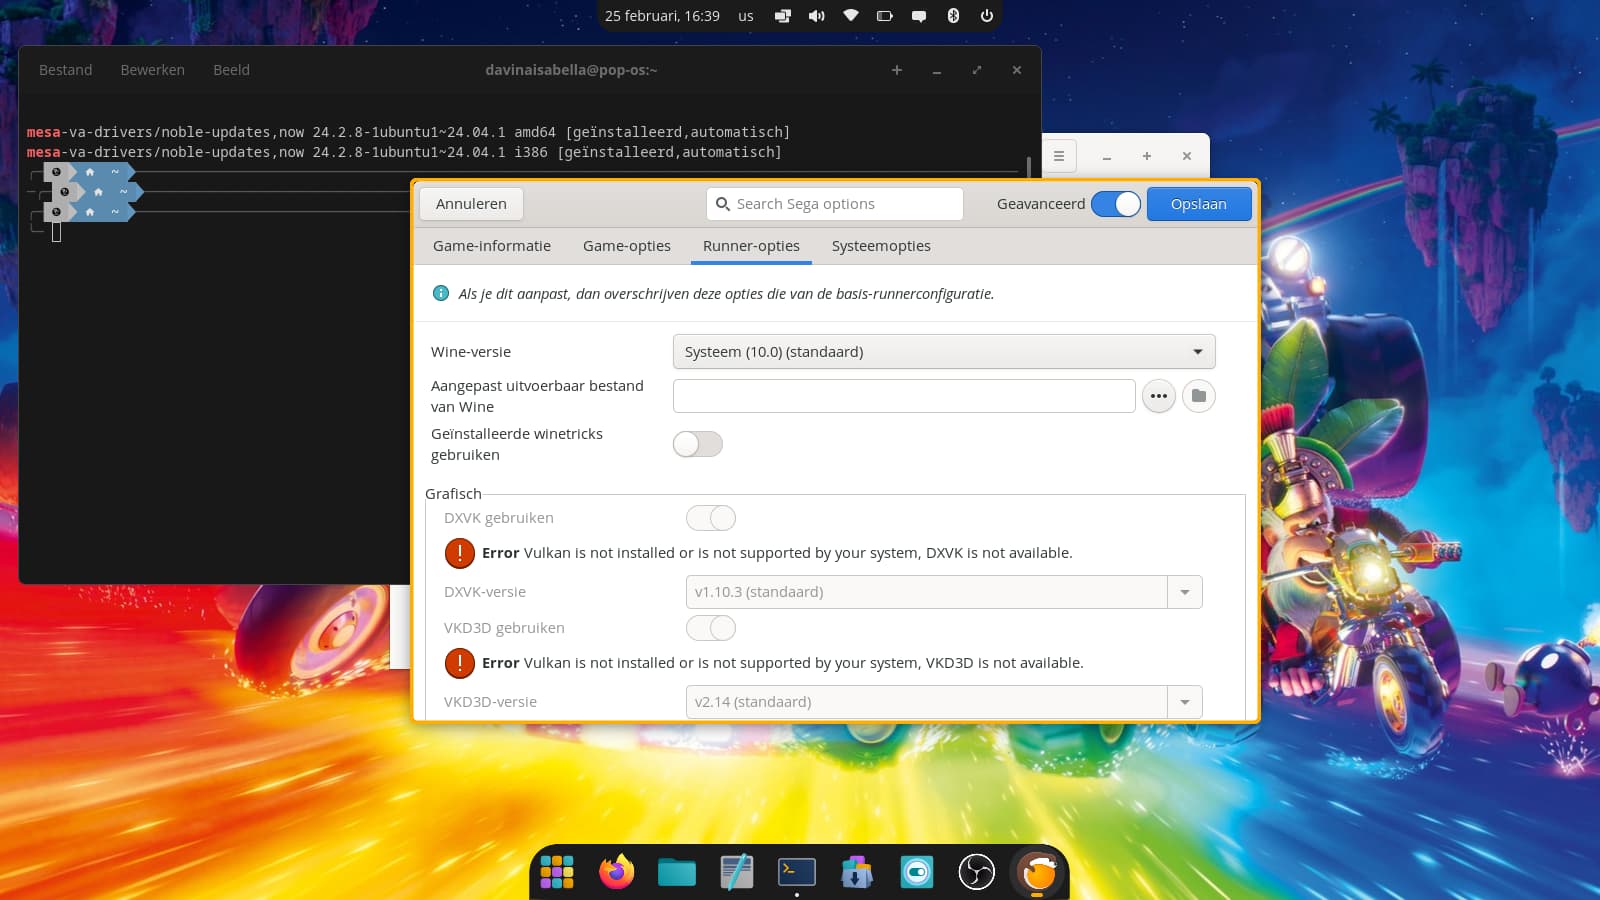Click the i386 mesa-va-drivers line in terminal
This screenshot has height=900, width=1600.
click(x=404, y=152)
